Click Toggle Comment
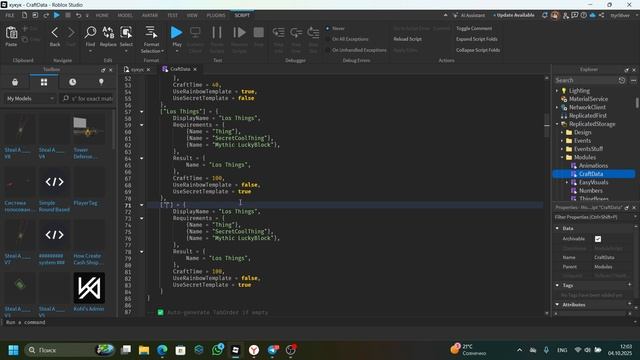Screen dimensions: 640x360 tap(474, 29)
